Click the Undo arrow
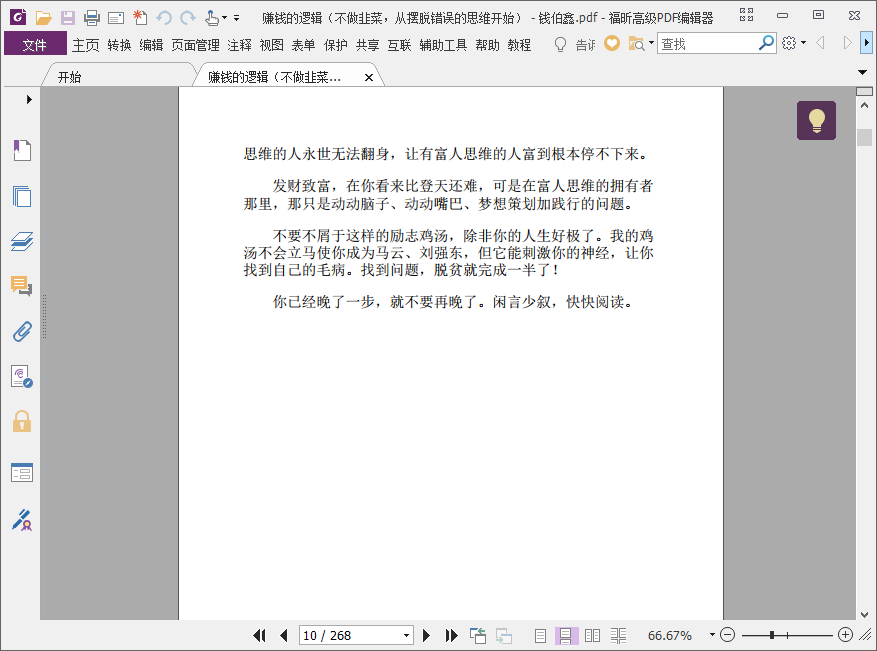 tap(163, 18)
